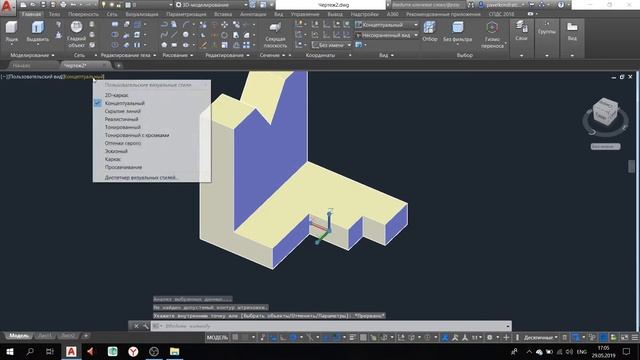The image size is (640, 360).
Task: Open the Несохраненный вид view dropdown
Action: point(386,35)
